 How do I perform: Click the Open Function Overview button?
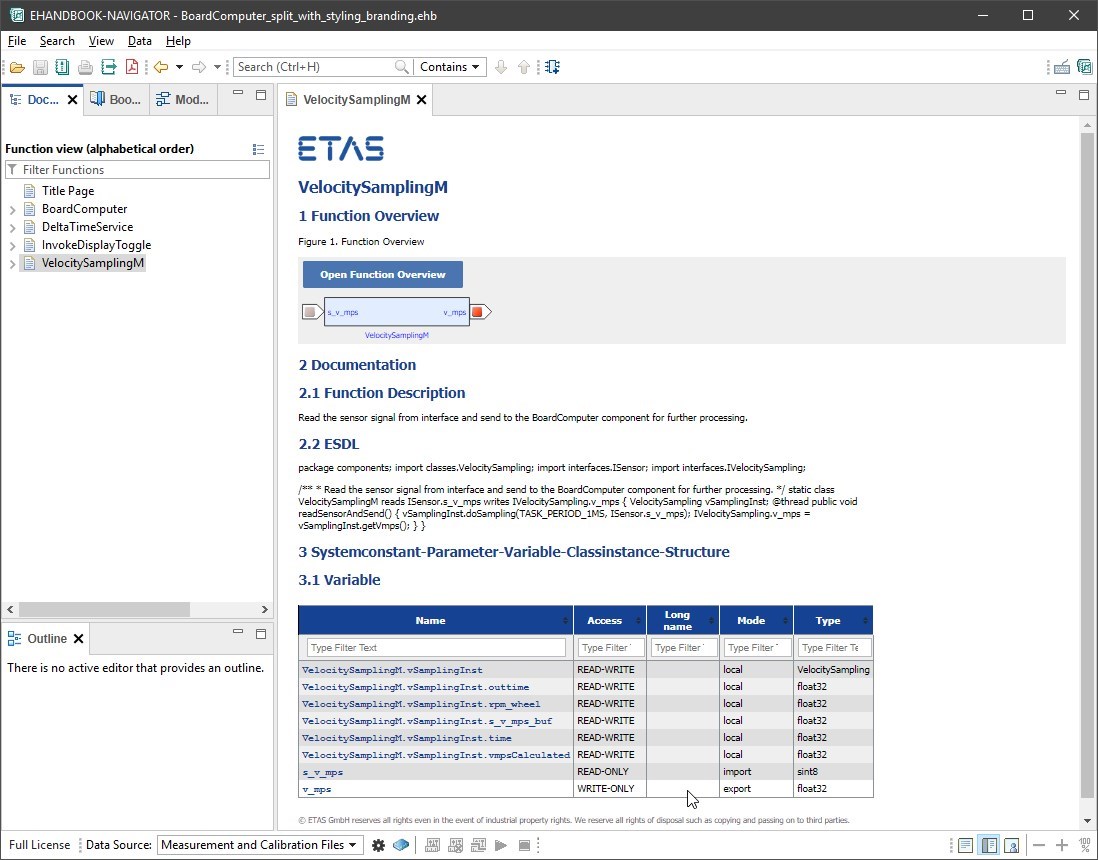coord(382,274)
